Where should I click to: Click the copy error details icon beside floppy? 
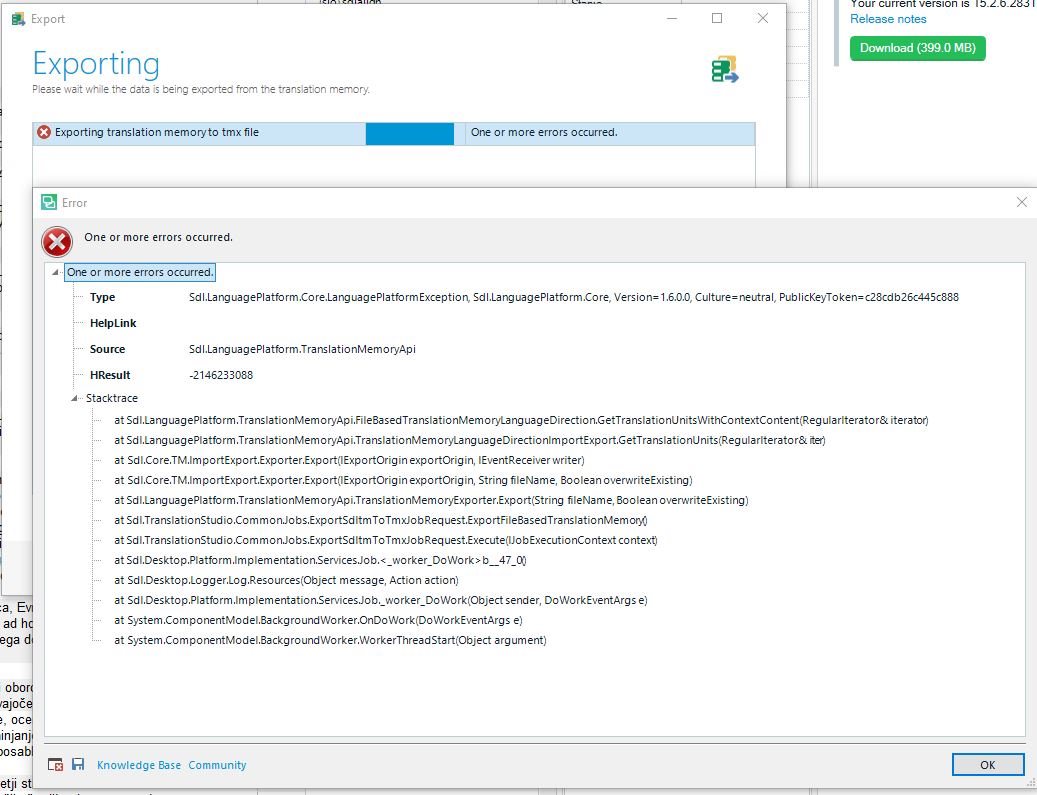coord(56,765)
